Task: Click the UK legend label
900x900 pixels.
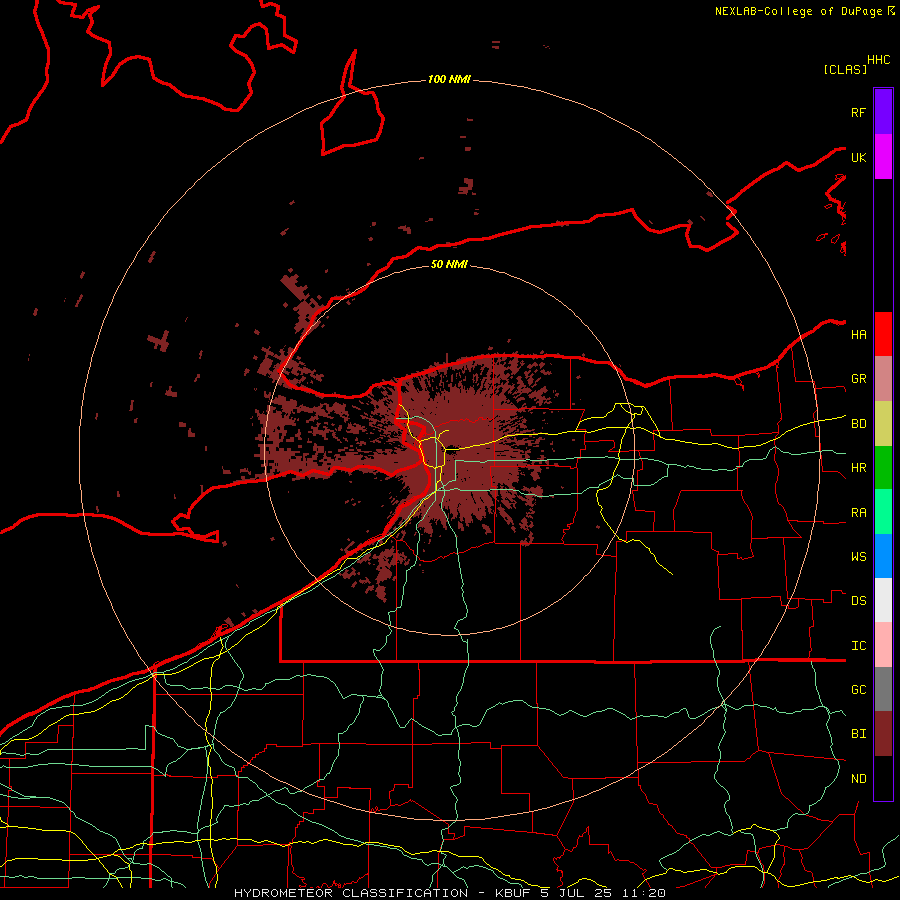Action: 858,157
